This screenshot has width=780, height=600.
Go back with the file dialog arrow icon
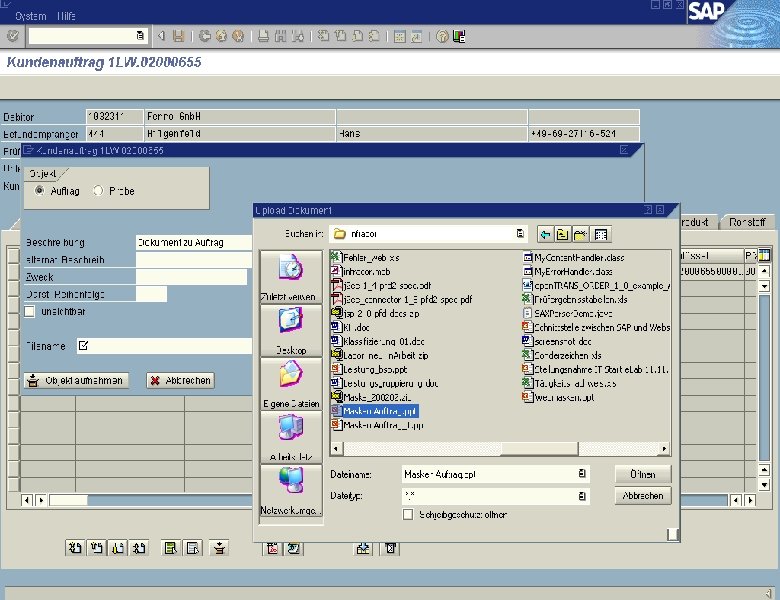(545, 234)
